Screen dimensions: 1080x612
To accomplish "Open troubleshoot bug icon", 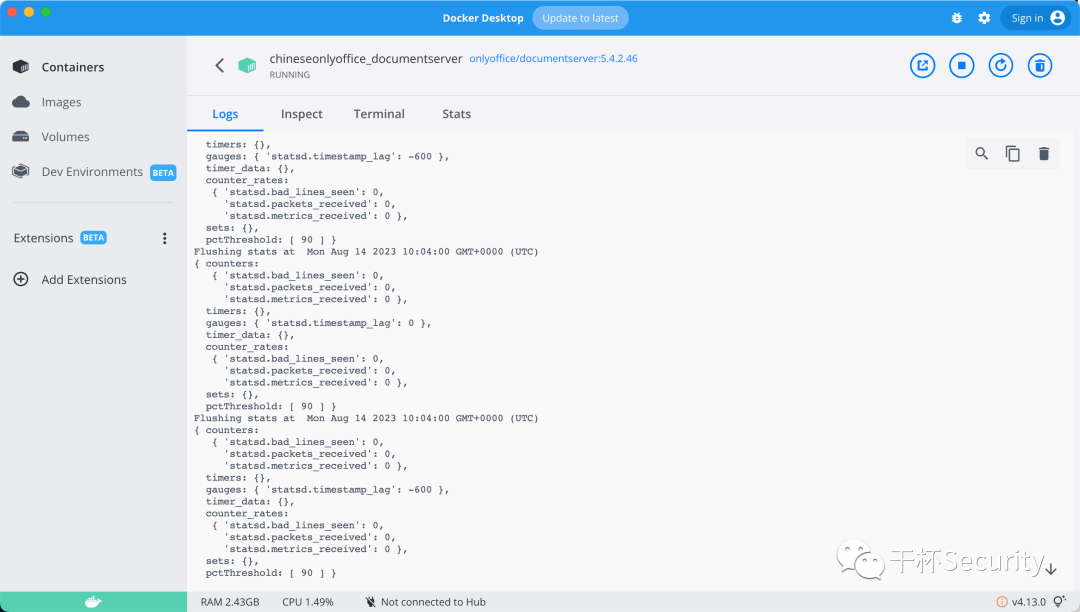I will [957, 19].
